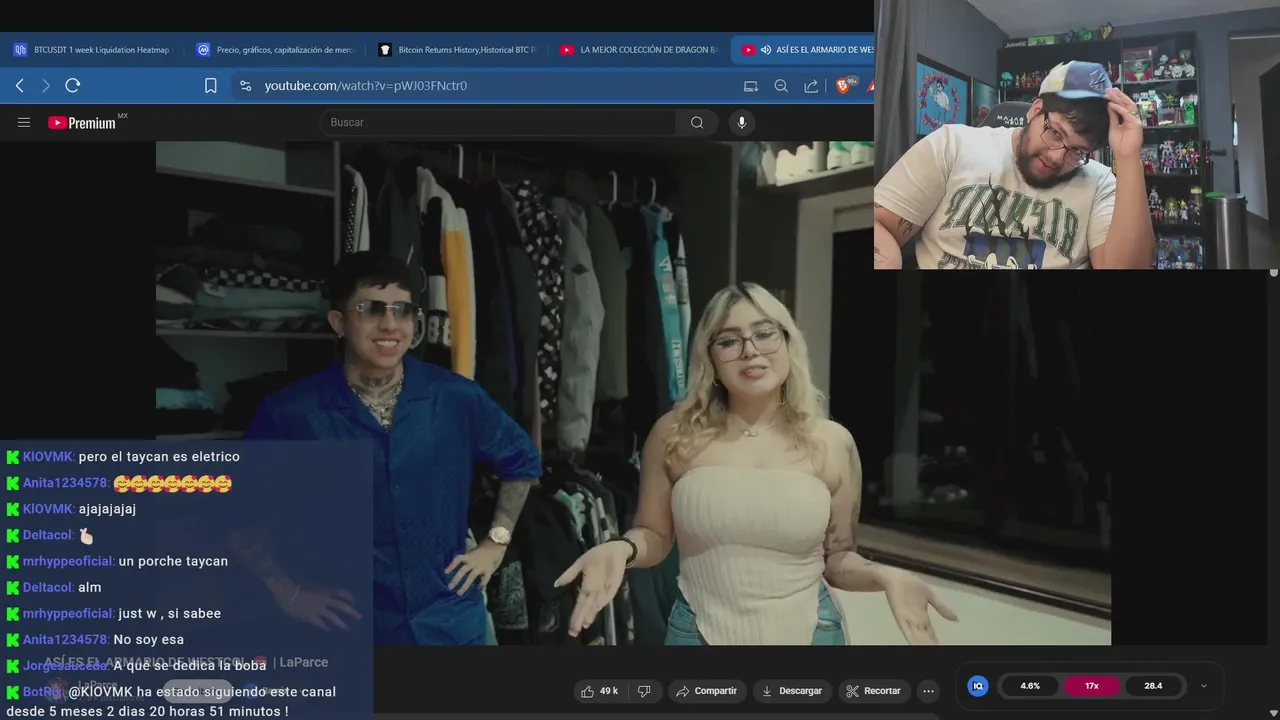The image size is (1280, 720).
Task: Click chat message 'No soy esa'
Action: [x=149, y=639]
